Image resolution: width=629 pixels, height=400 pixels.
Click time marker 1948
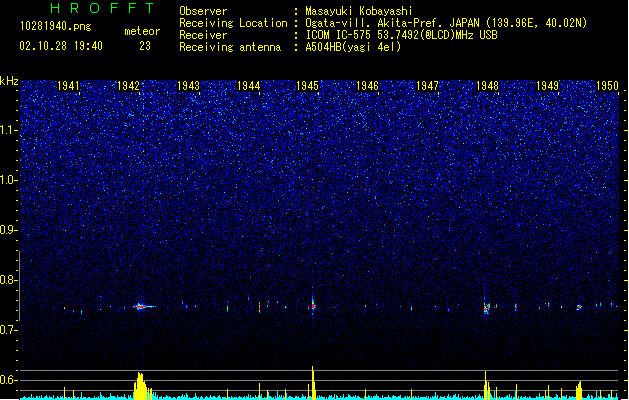pyautogui.click(x=487, y=86)
